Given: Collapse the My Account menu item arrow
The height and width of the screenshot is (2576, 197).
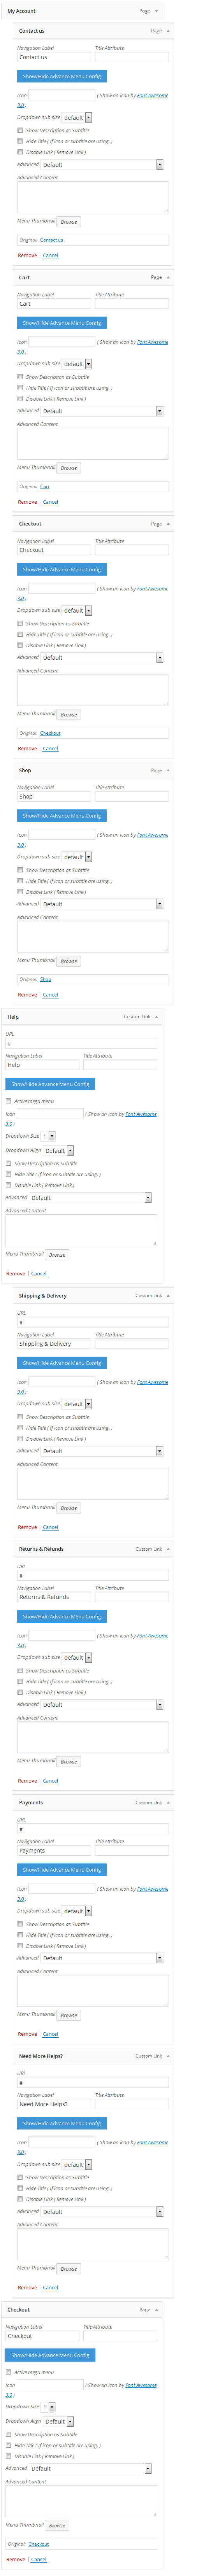Looking at the screenshot, I should [156, 11].
